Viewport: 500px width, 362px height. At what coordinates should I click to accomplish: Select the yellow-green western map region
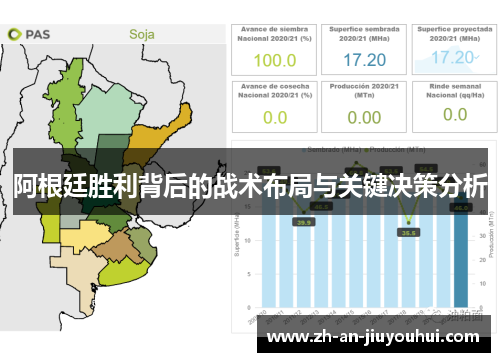coord(51,228)
